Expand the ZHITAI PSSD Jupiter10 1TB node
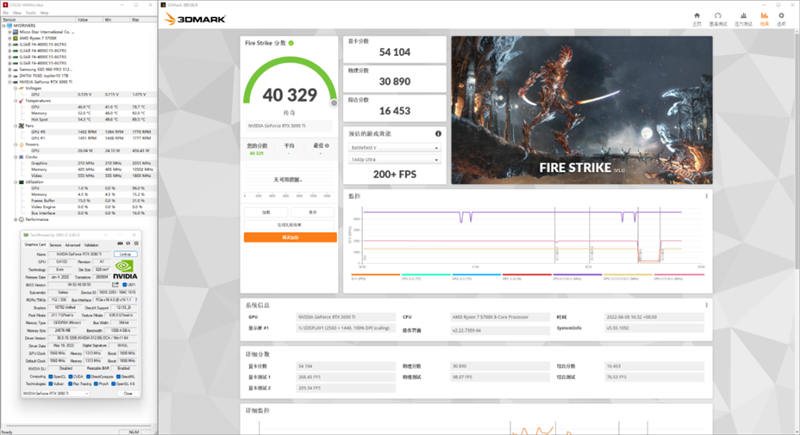 (10, 75)
